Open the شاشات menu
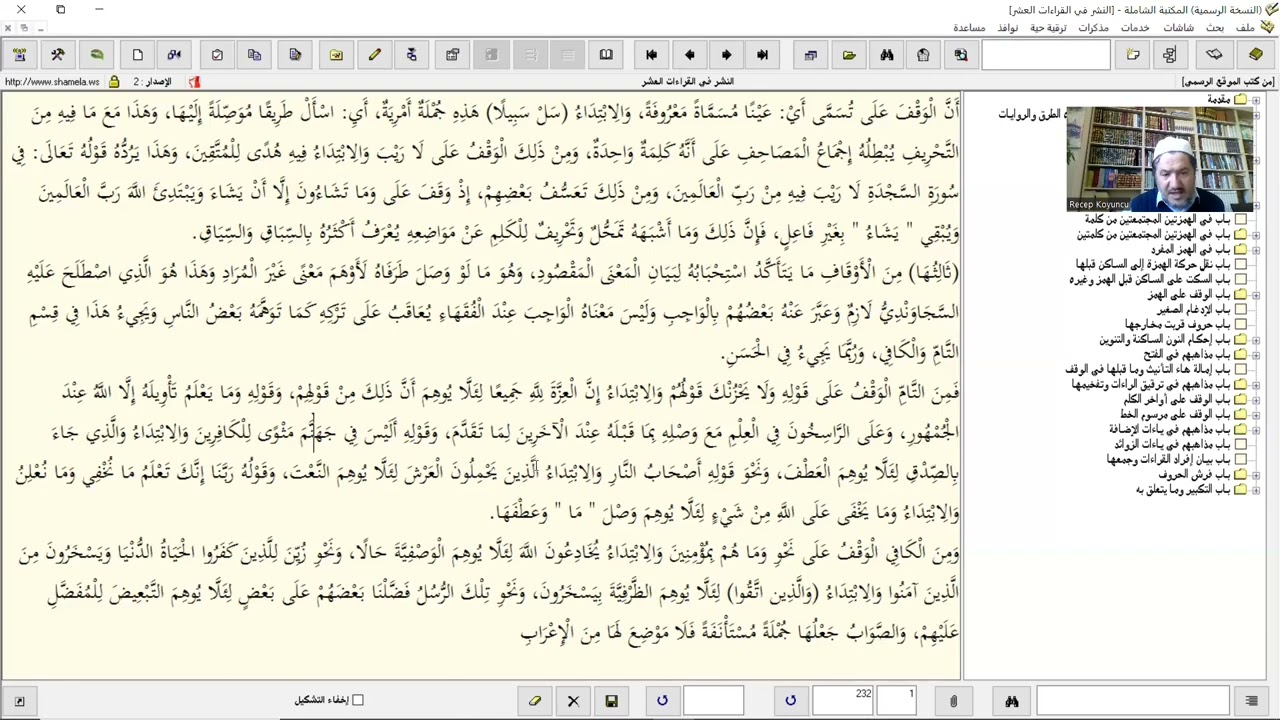The width and height of the screenshot is (1280, 720). click(1178, 28)
